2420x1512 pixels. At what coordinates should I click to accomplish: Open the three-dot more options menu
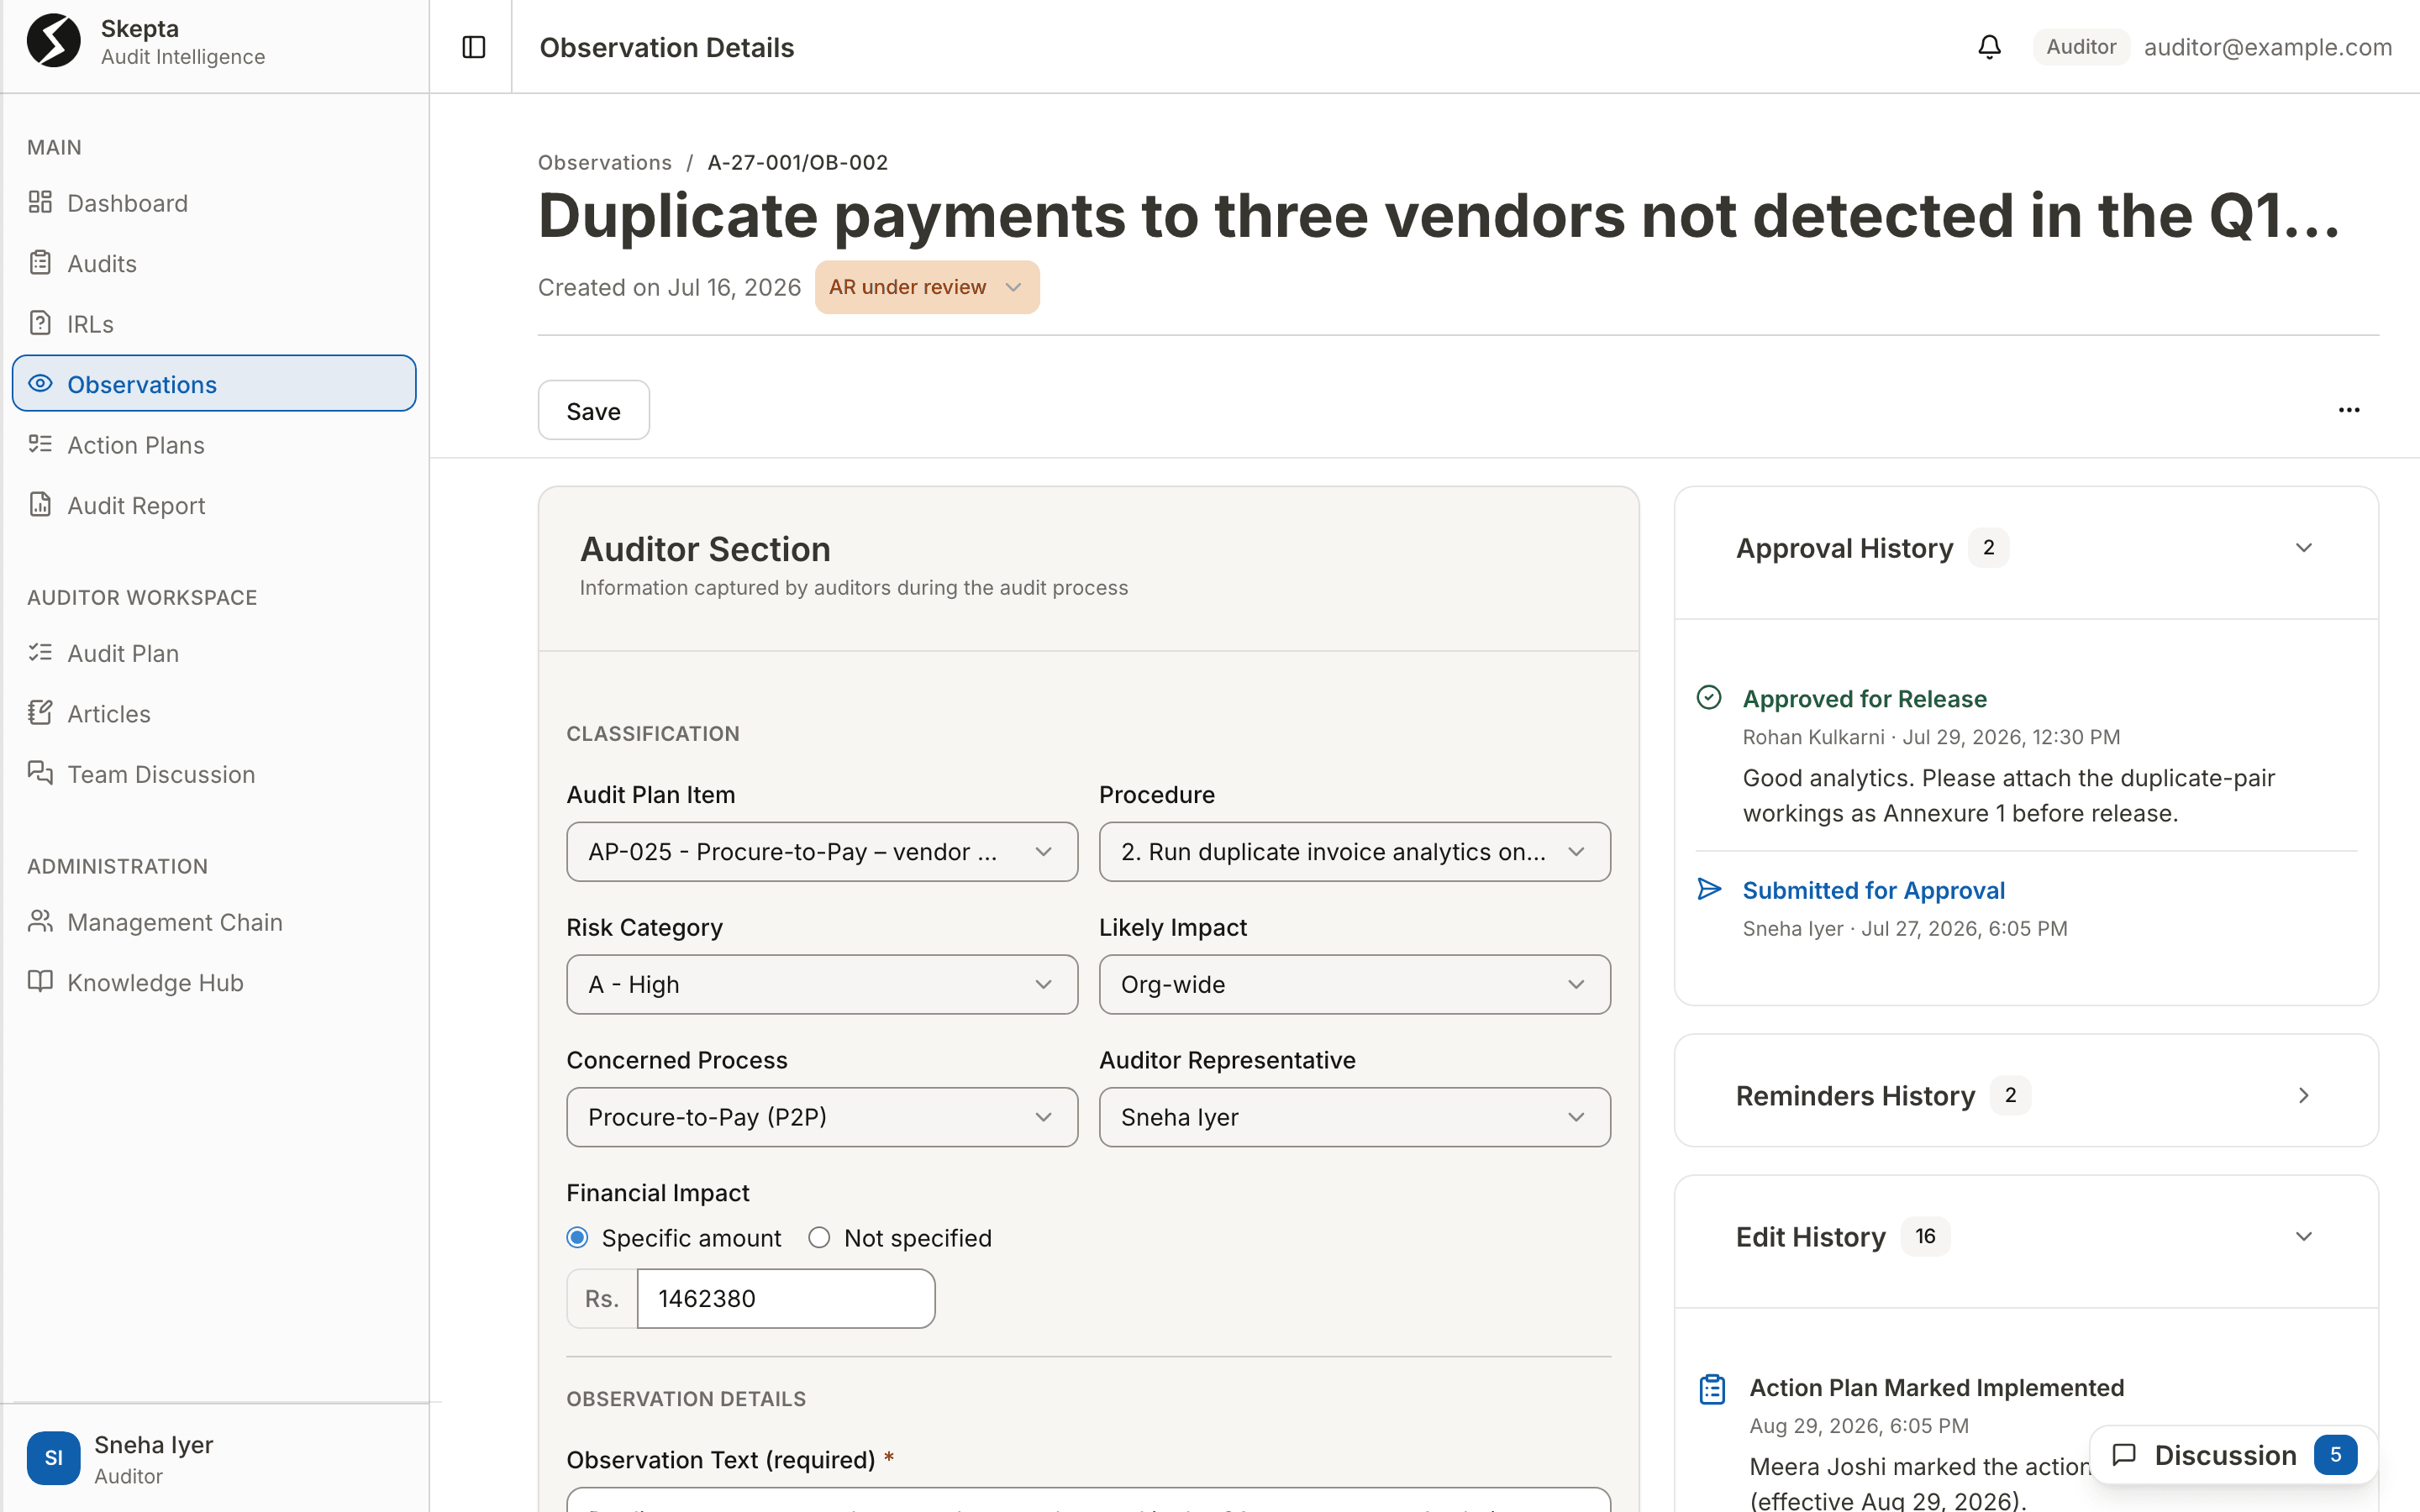coord(2349,410)
